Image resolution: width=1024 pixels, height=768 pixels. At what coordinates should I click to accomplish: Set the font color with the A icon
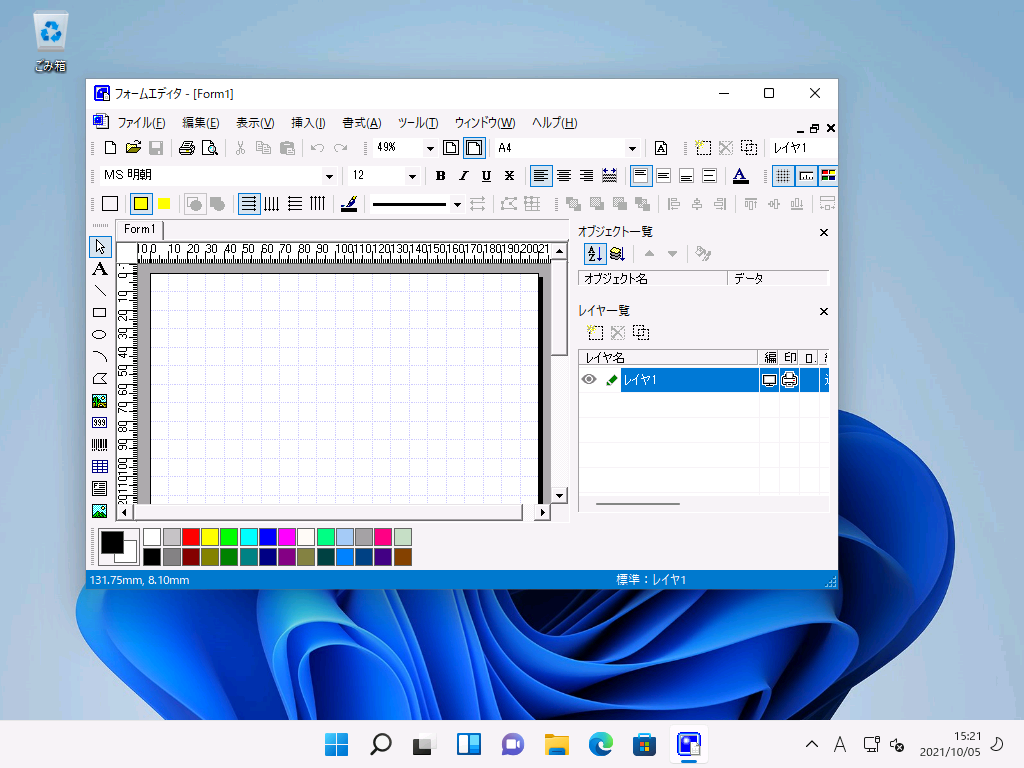[x=741, y=175]
